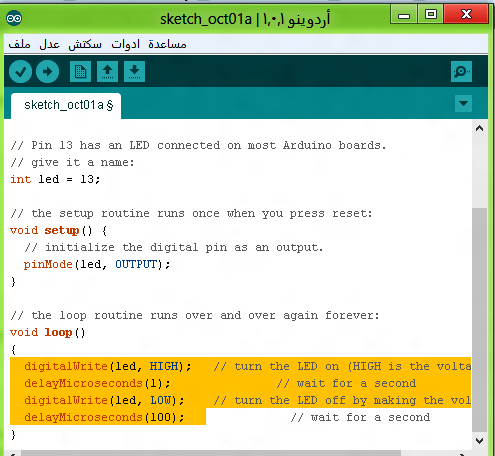Click the Upload right-arrow icon
This screenshot has height=456, width=495.
click(x=47, y=71)
